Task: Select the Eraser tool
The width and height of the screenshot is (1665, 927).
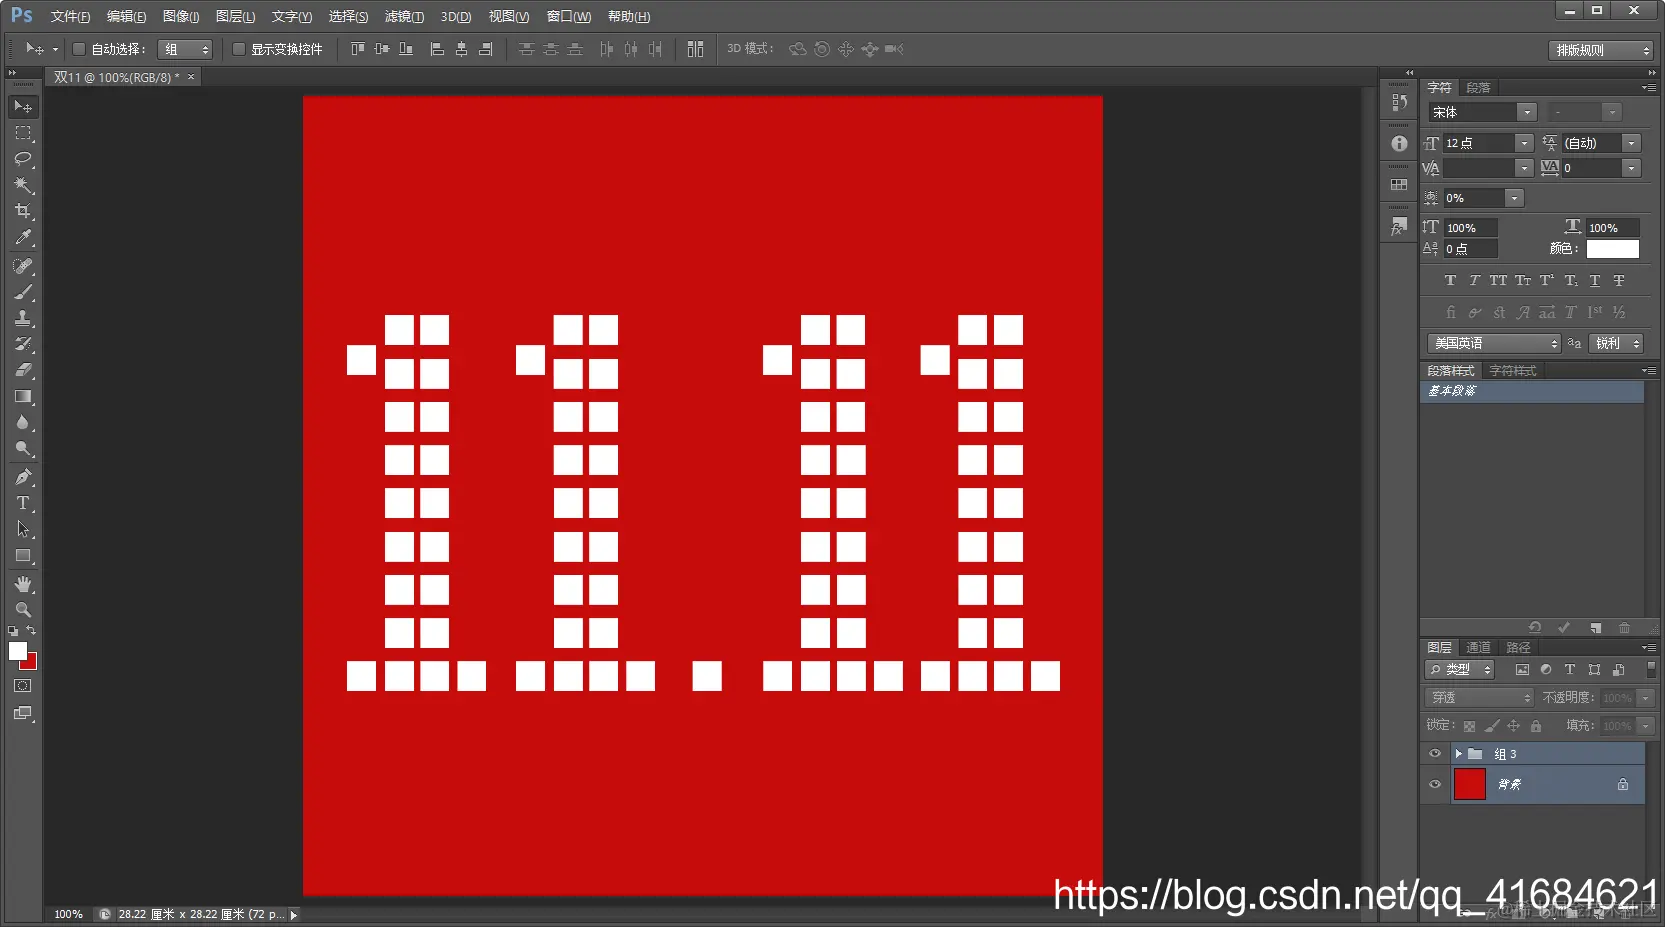Action: (23, 370)
